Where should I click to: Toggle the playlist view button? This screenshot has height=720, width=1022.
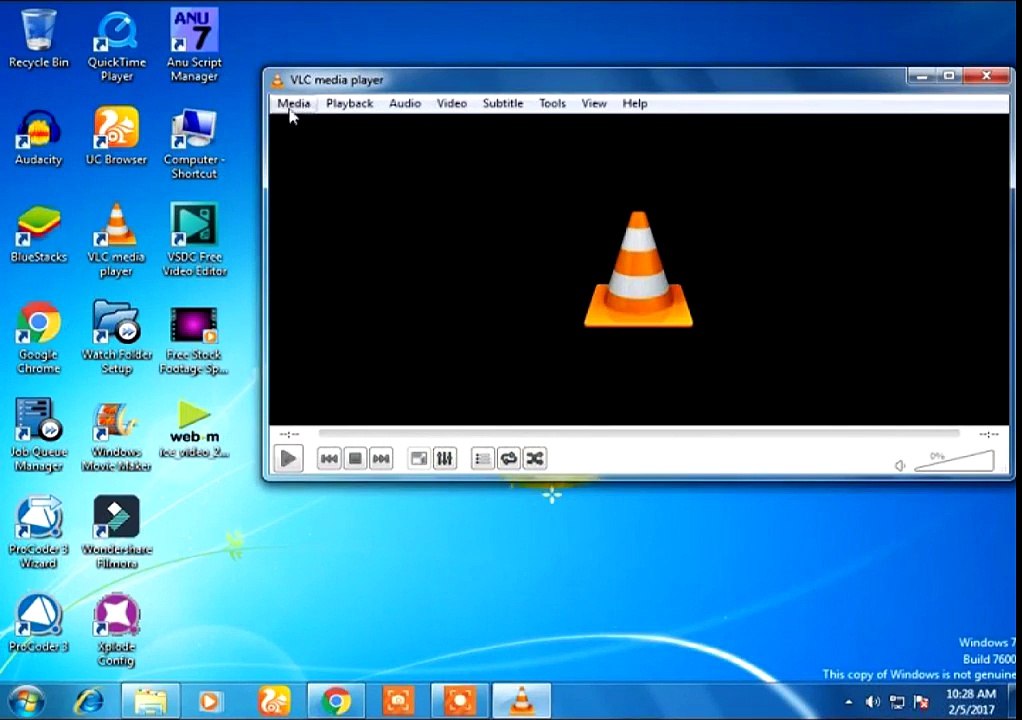click(482, 459)
